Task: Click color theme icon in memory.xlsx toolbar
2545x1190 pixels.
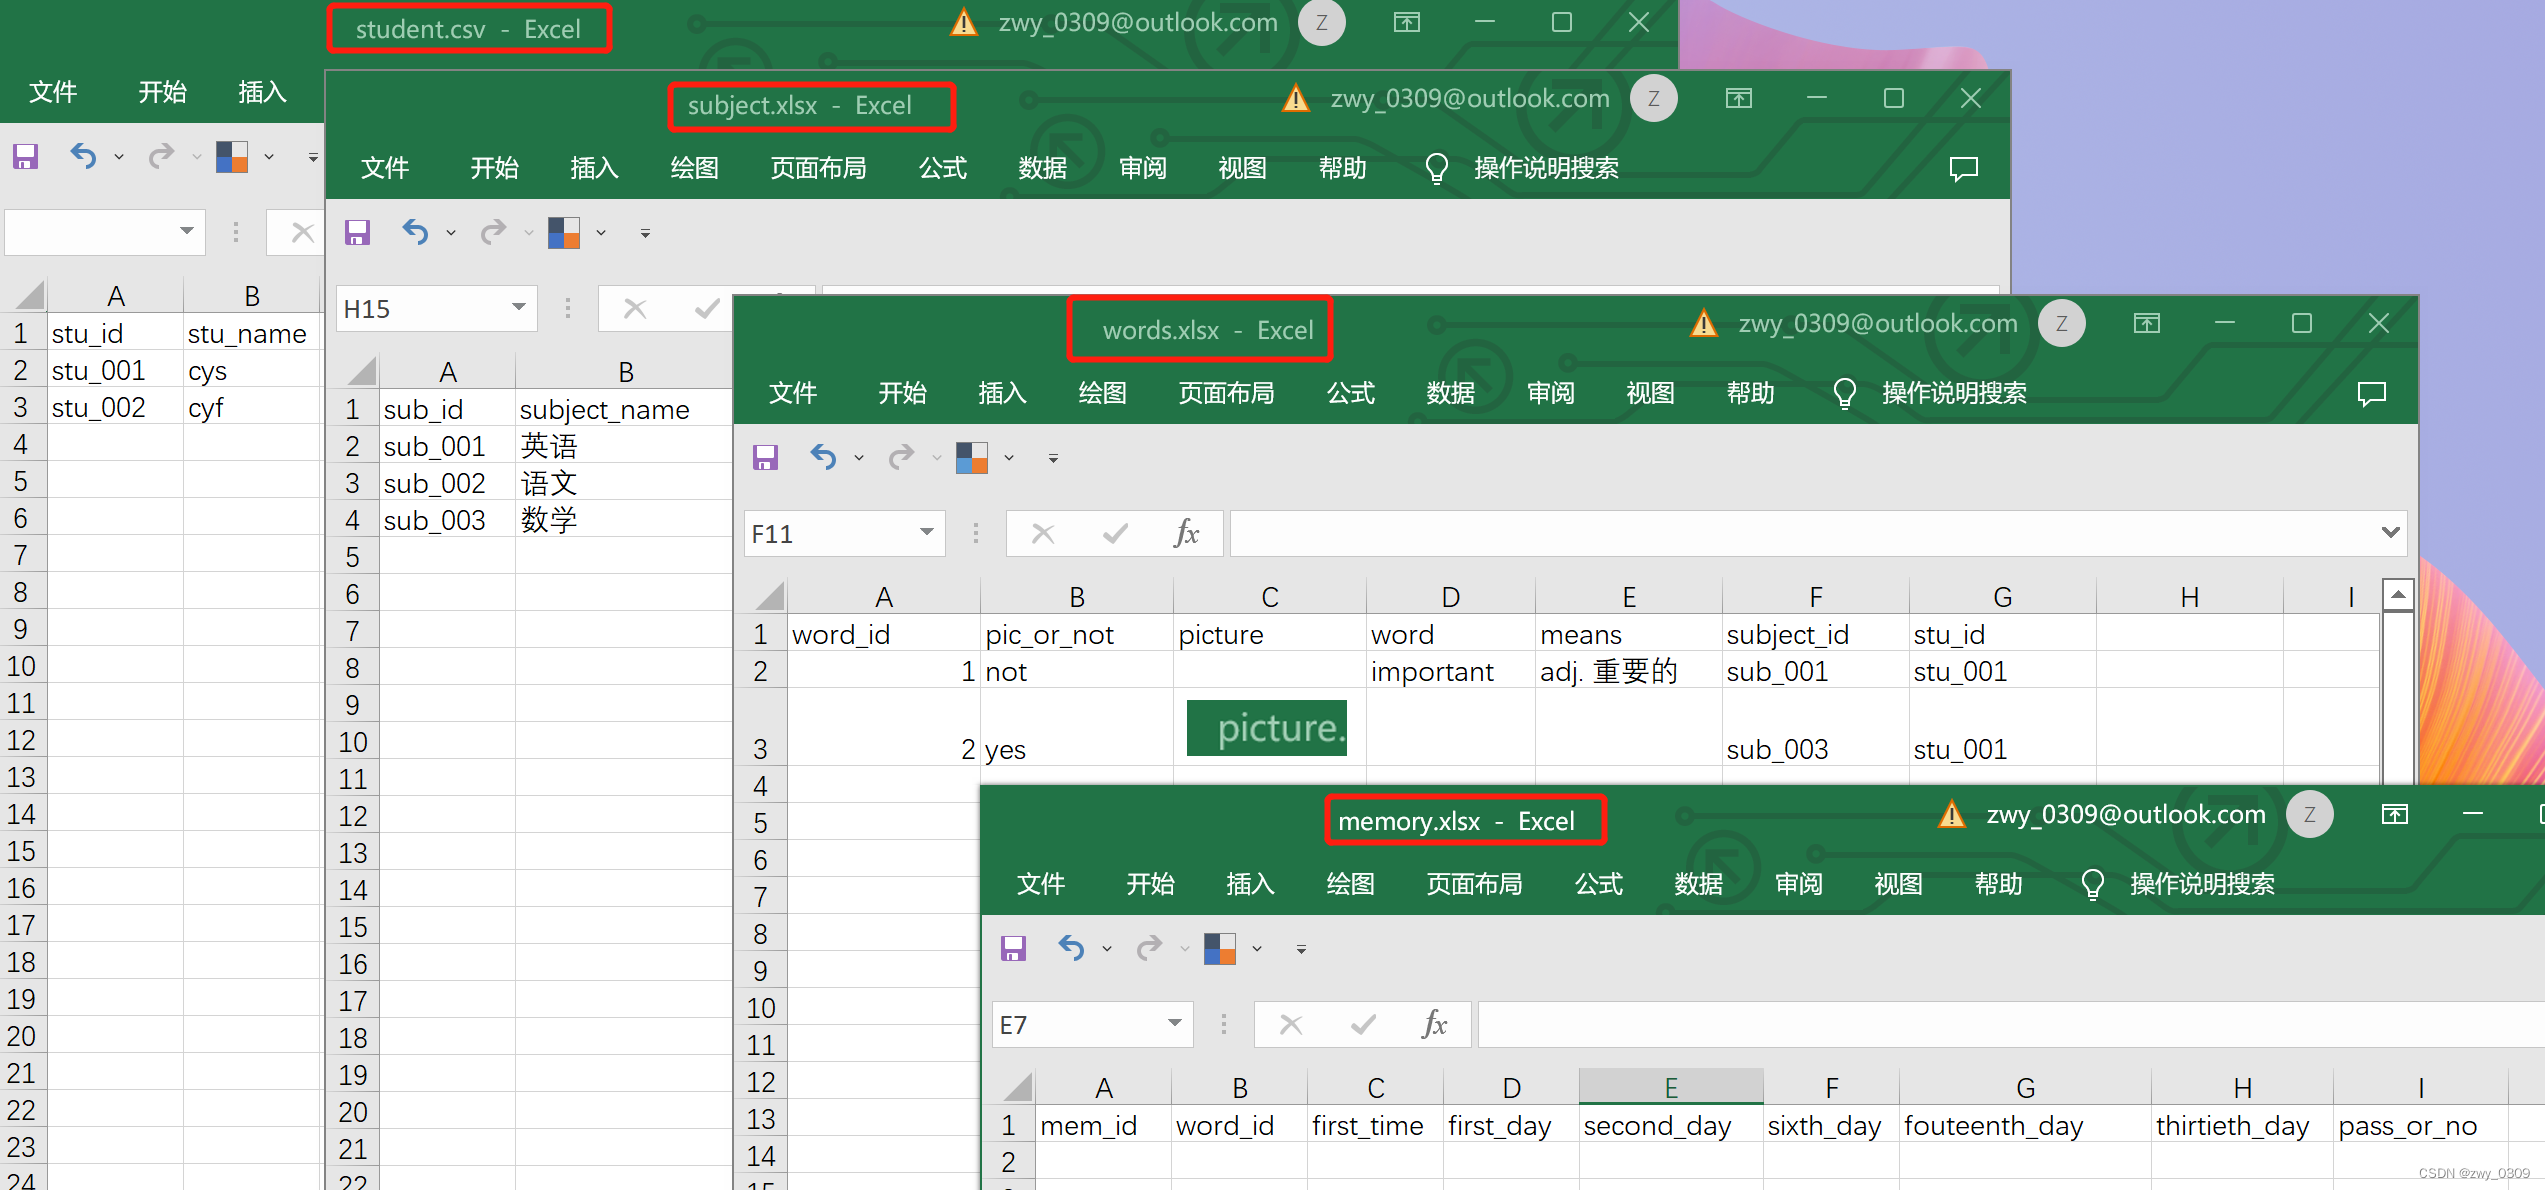Action: pyautogui.click(x=1220, y=948)
